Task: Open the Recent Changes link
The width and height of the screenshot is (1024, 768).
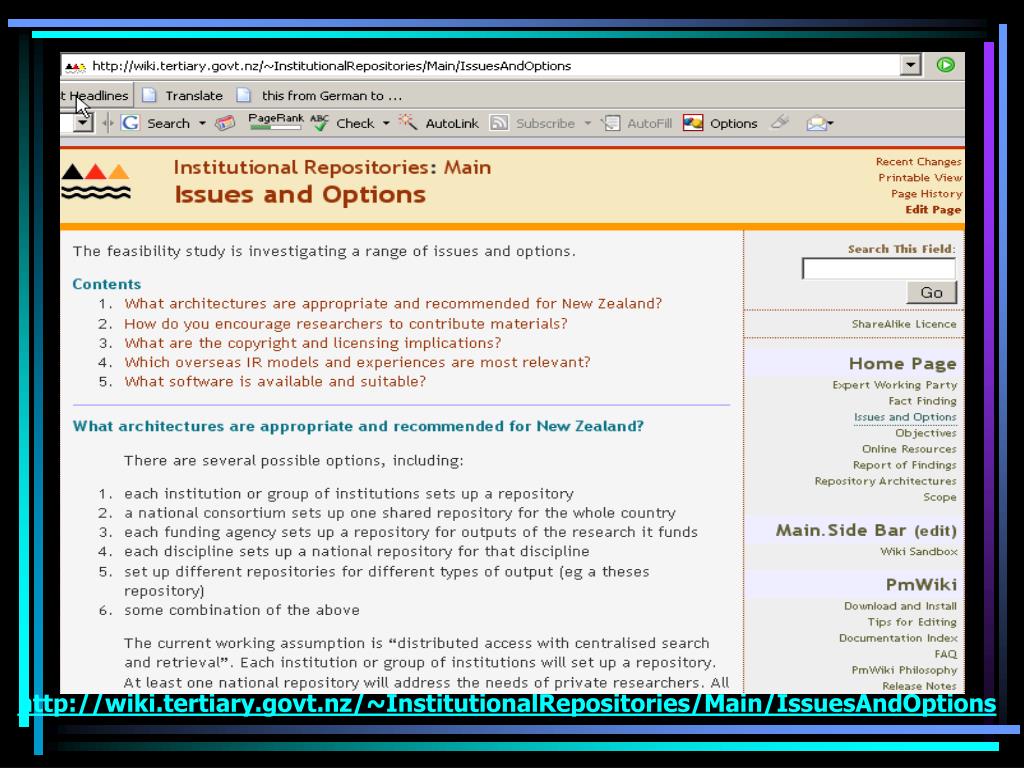Action: 918,162
